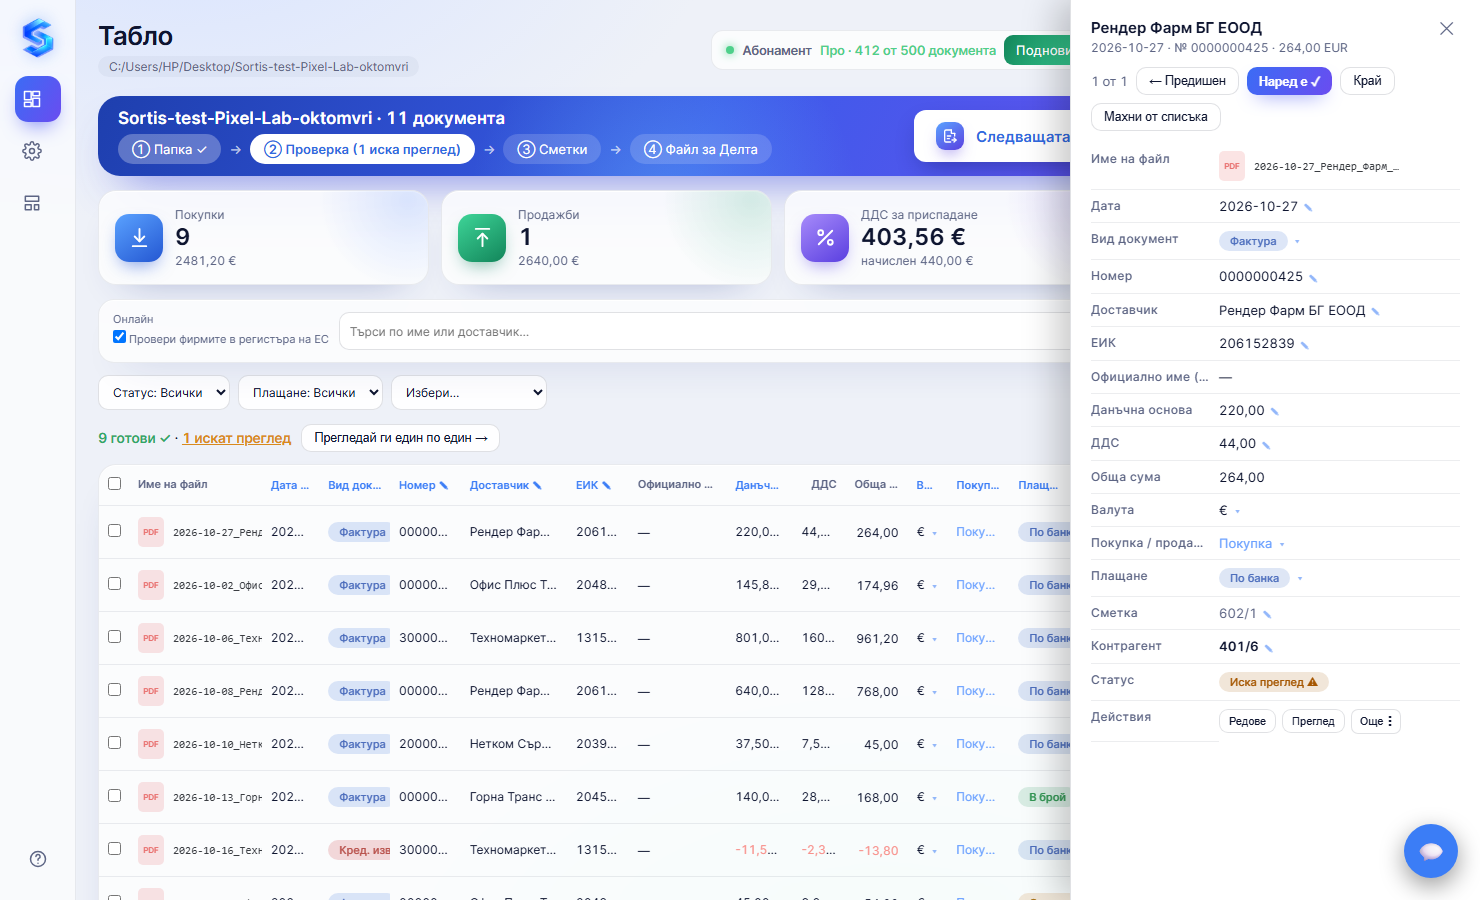Open step 4 'Файл за Делта'
The image size is (1480, 900).
click(x=701, y=149)
